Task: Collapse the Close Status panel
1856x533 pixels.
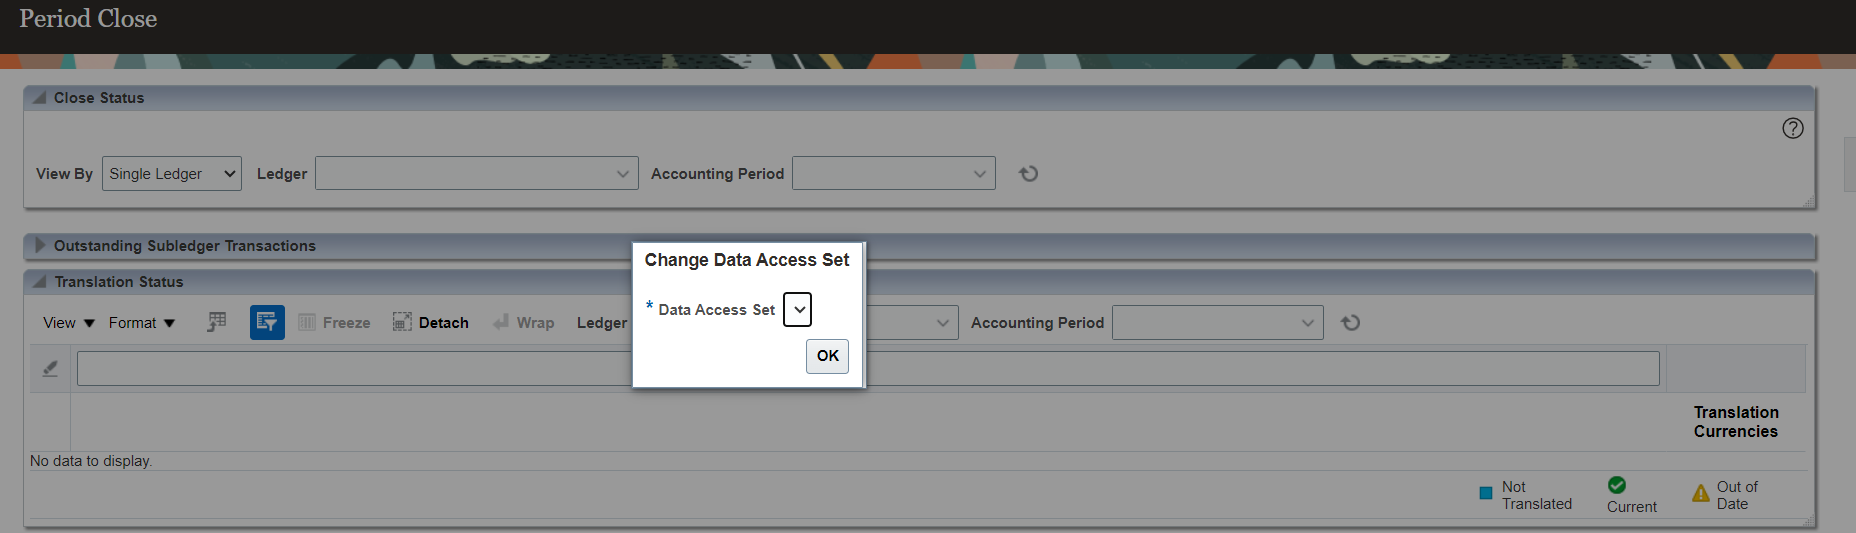Action: tap(40, 98)
